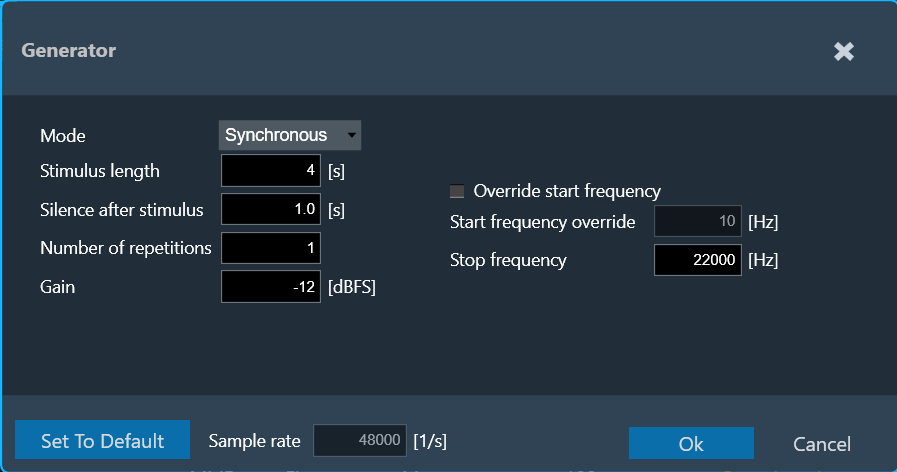Click the Sample rate field showing 48000
The width and height of the screenshot is (897, 472).
click(x=360, y=441)
